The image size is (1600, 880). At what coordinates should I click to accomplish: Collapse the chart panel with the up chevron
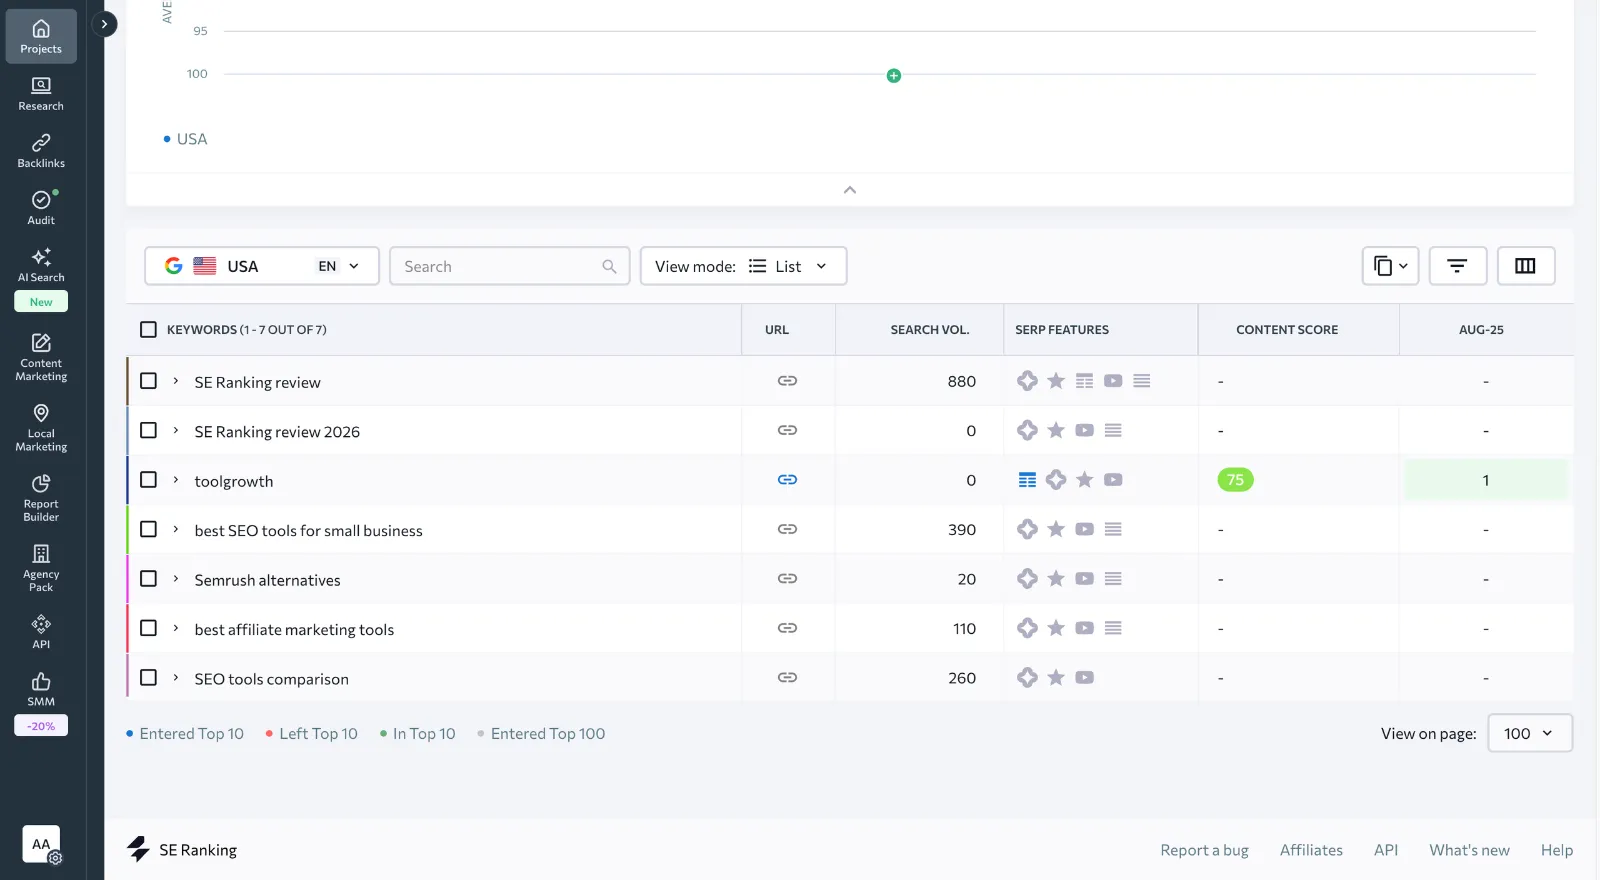click(850, 190)
